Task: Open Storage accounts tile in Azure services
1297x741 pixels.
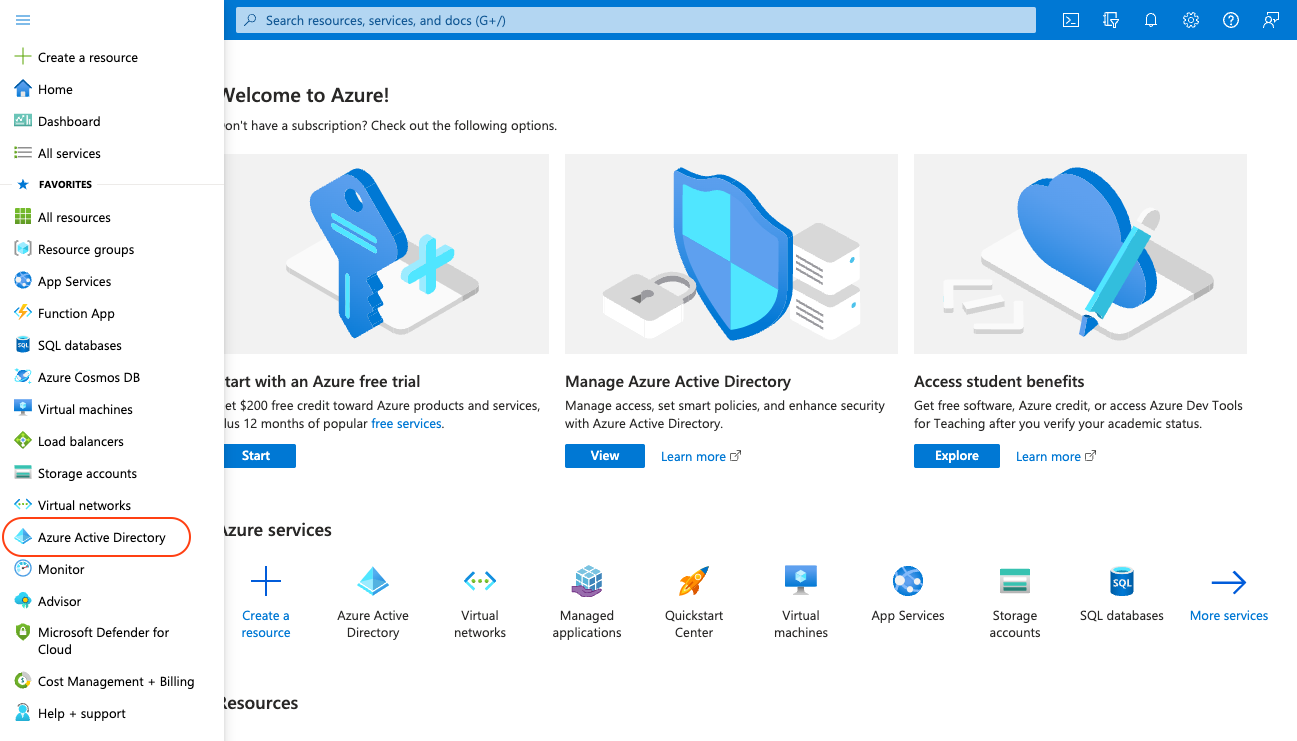Action: [1015, 602]
